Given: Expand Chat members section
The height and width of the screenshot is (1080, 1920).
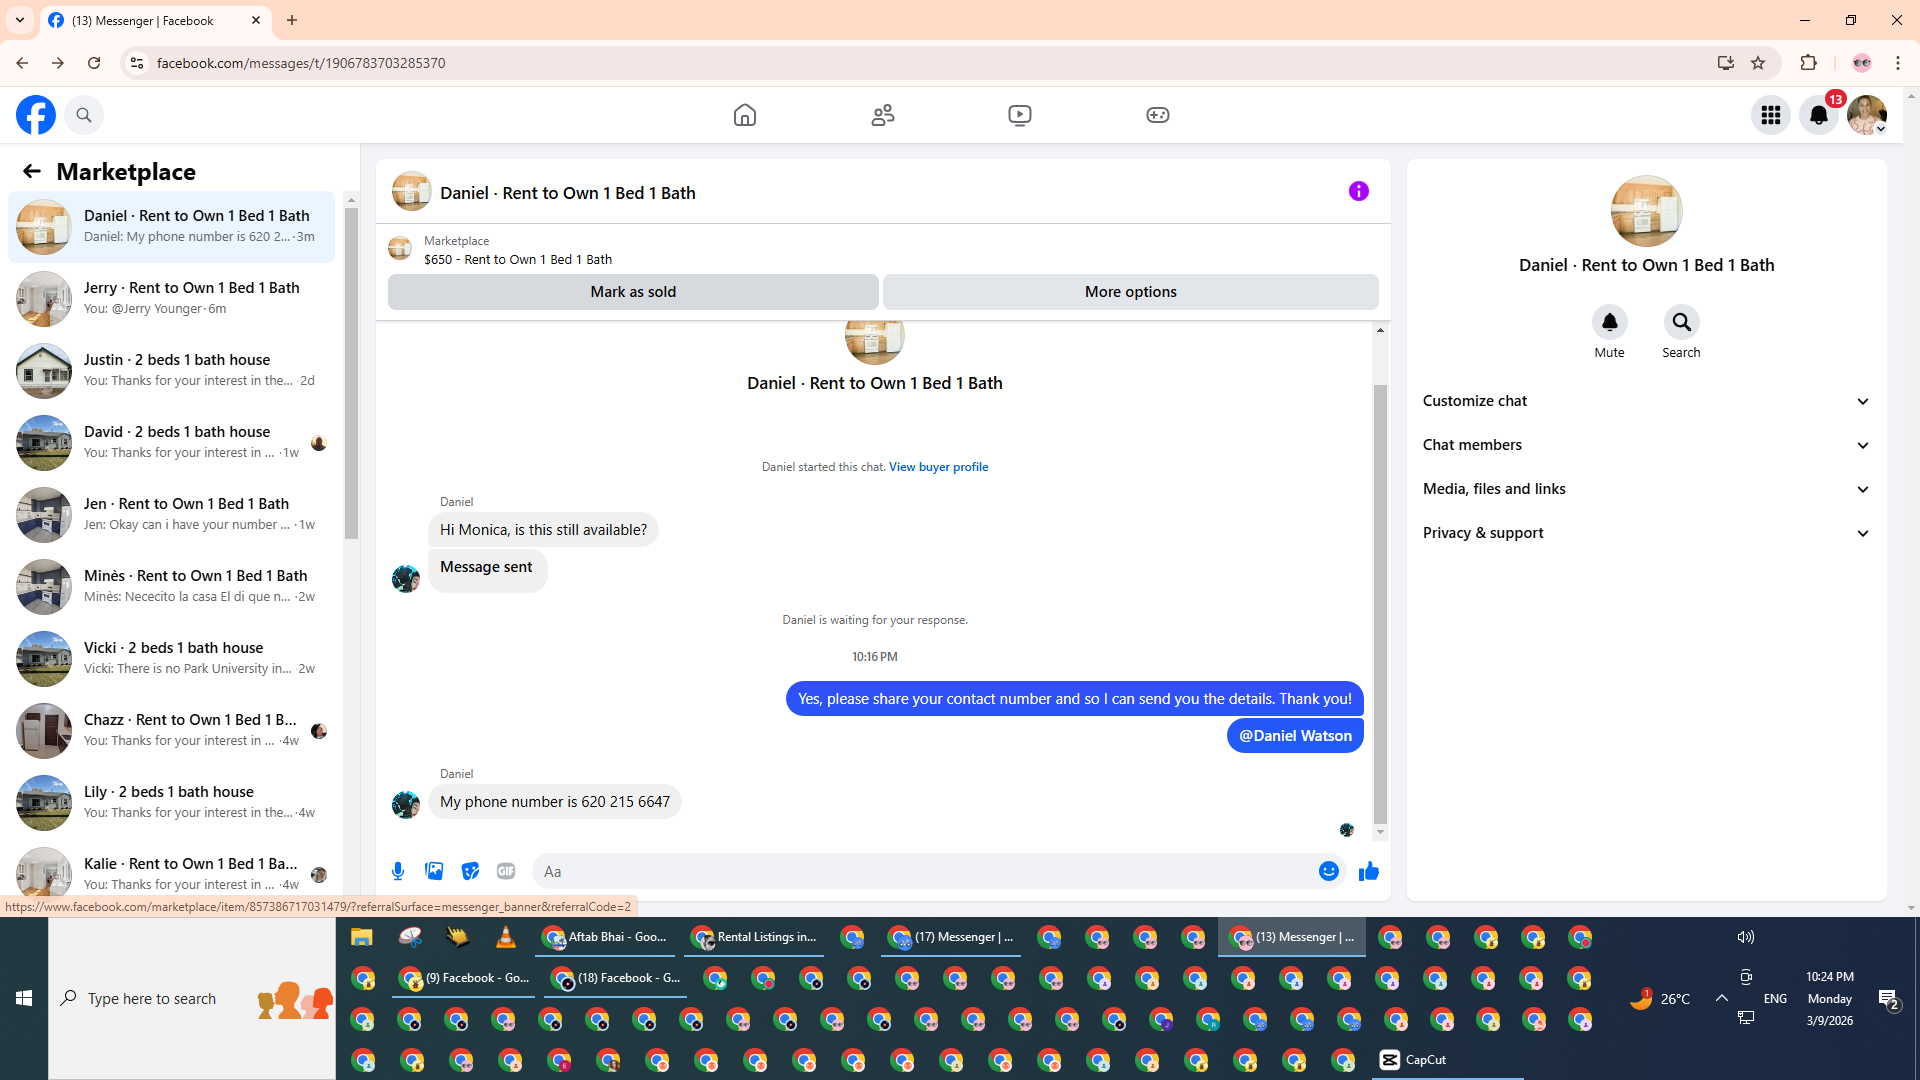Looking at the screenshot, I should coord(1645,445).
